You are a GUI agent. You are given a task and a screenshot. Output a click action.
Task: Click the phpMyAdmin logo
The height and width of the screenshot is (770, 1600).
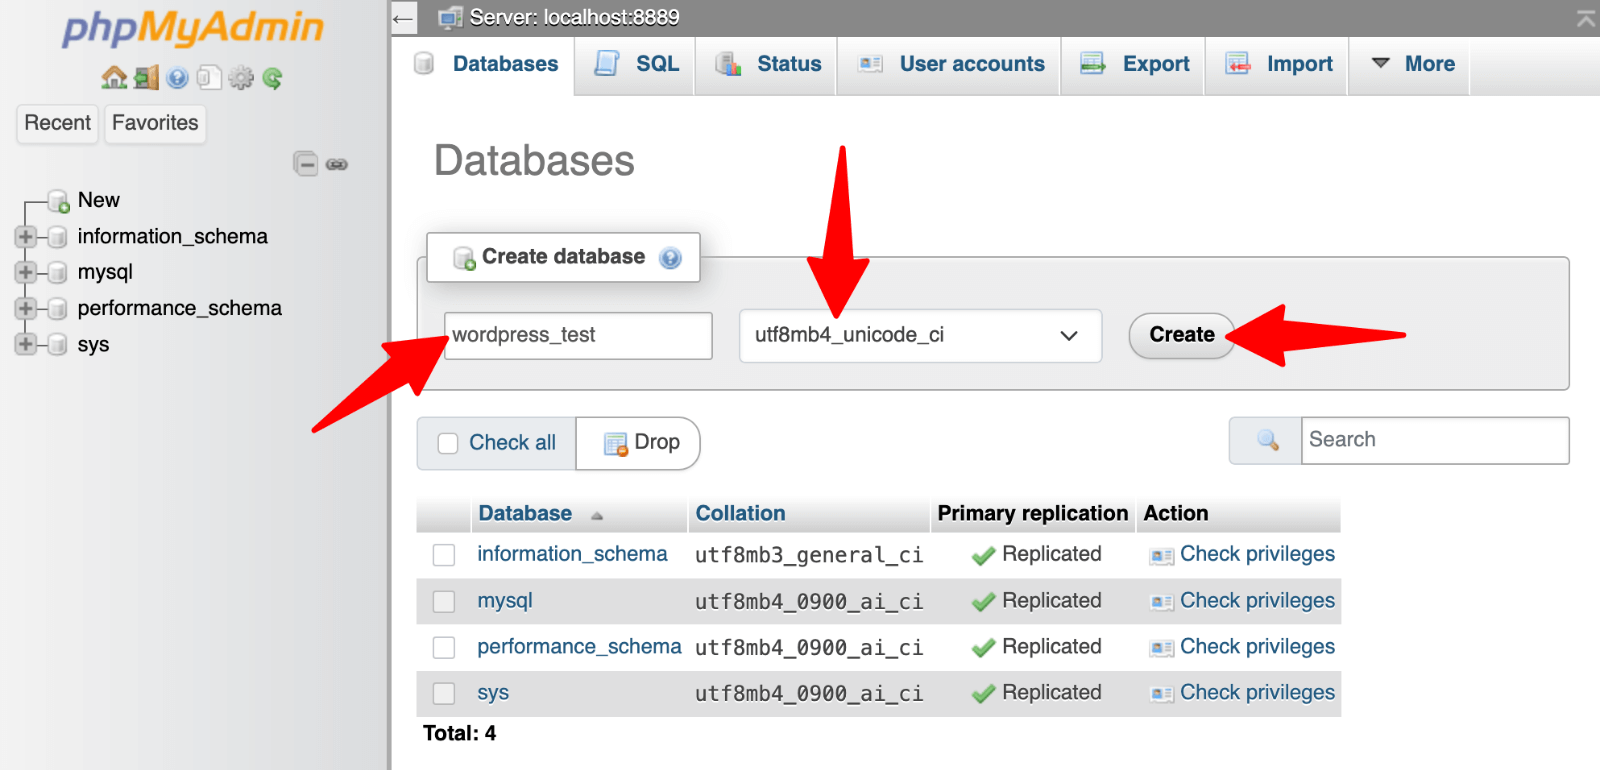pos(193,29)
